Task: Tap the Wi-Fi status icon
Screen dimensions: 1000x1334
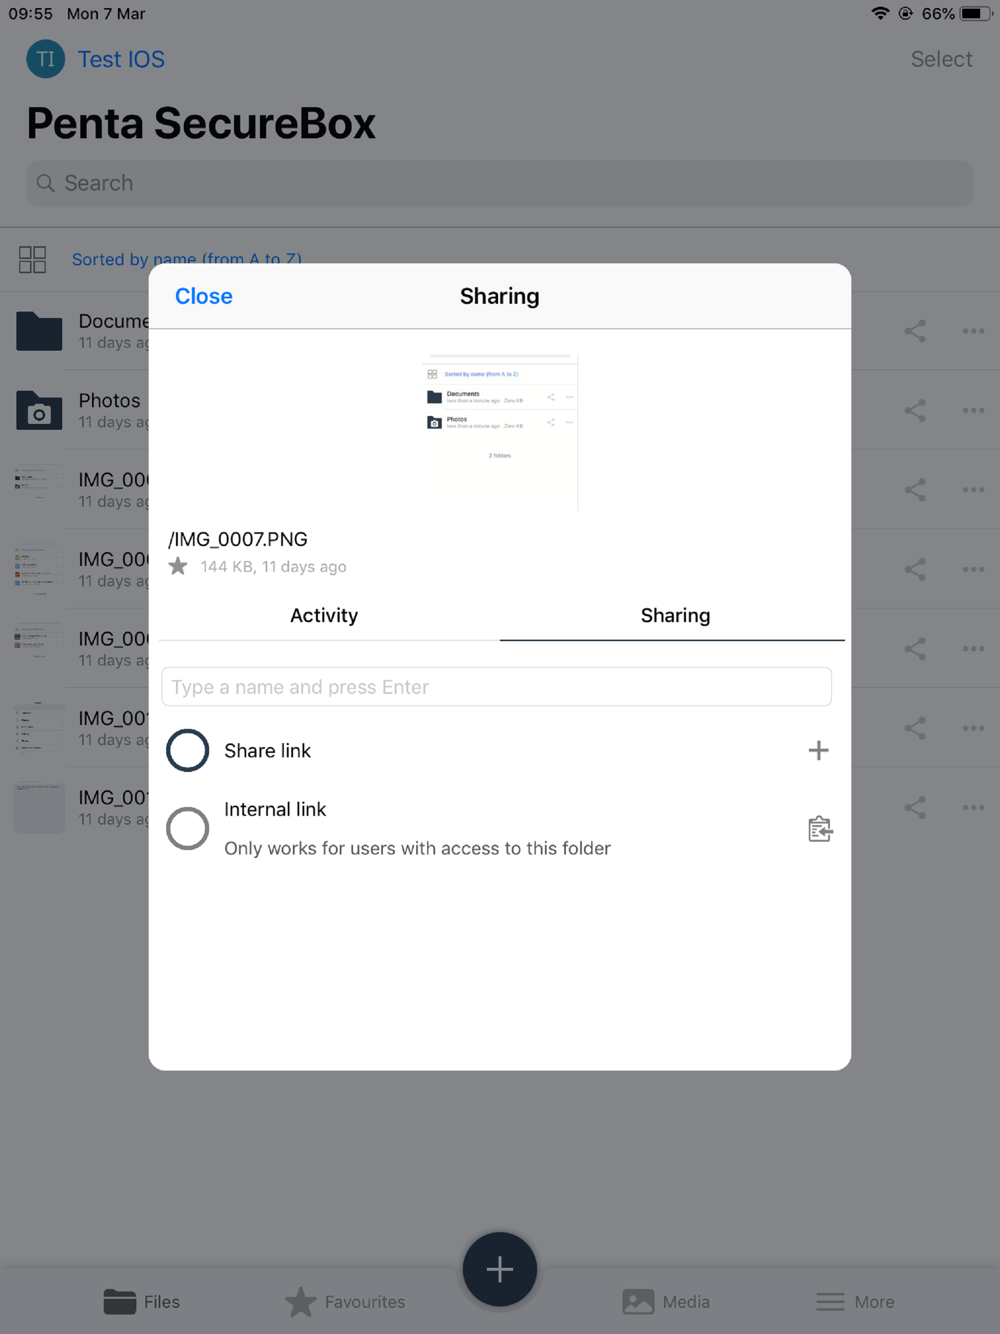Action: [x=880, y=13]
